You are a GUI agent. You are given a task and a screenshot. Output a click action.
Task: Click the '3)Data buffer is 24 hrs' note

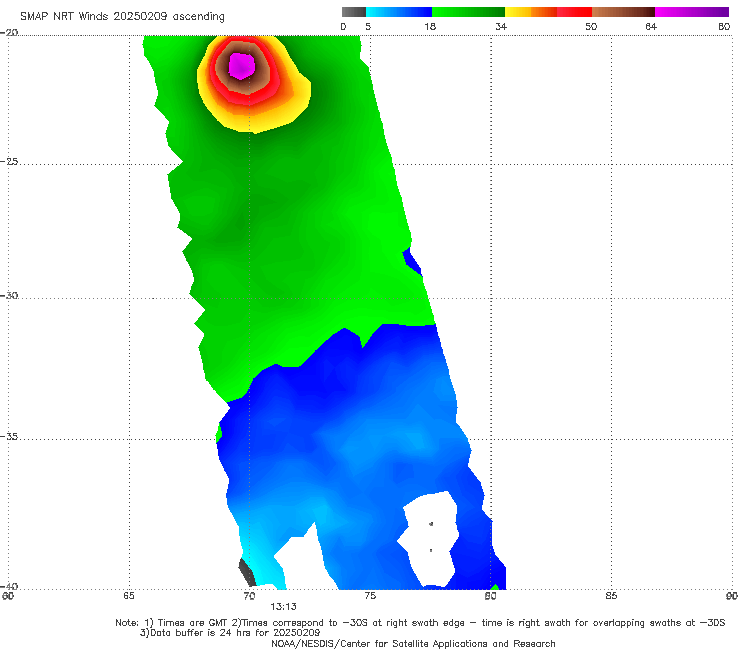(x=230, y=633)
